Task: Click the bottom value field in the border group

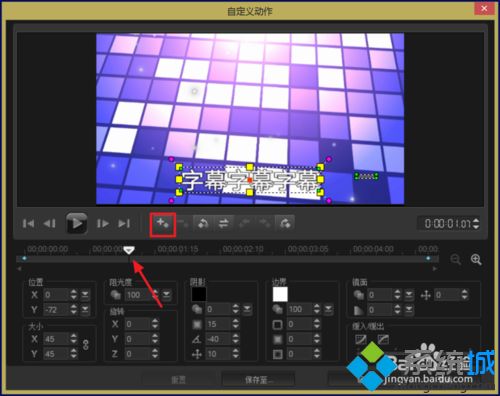Action: pos(300,354)
